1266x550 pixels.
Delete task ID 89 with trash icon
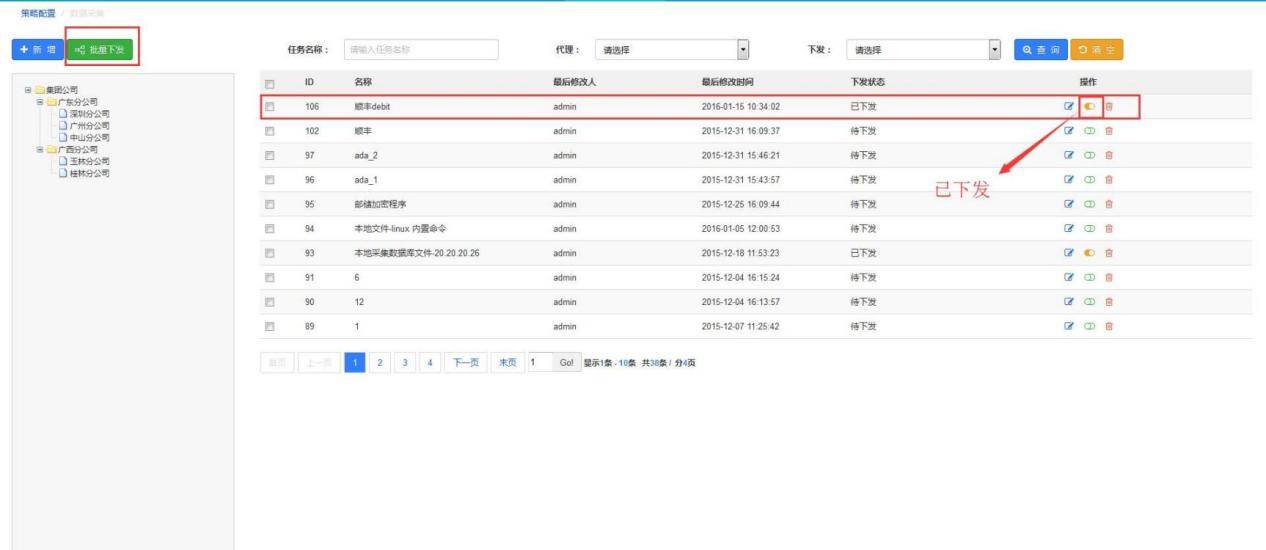[1108, 326]
